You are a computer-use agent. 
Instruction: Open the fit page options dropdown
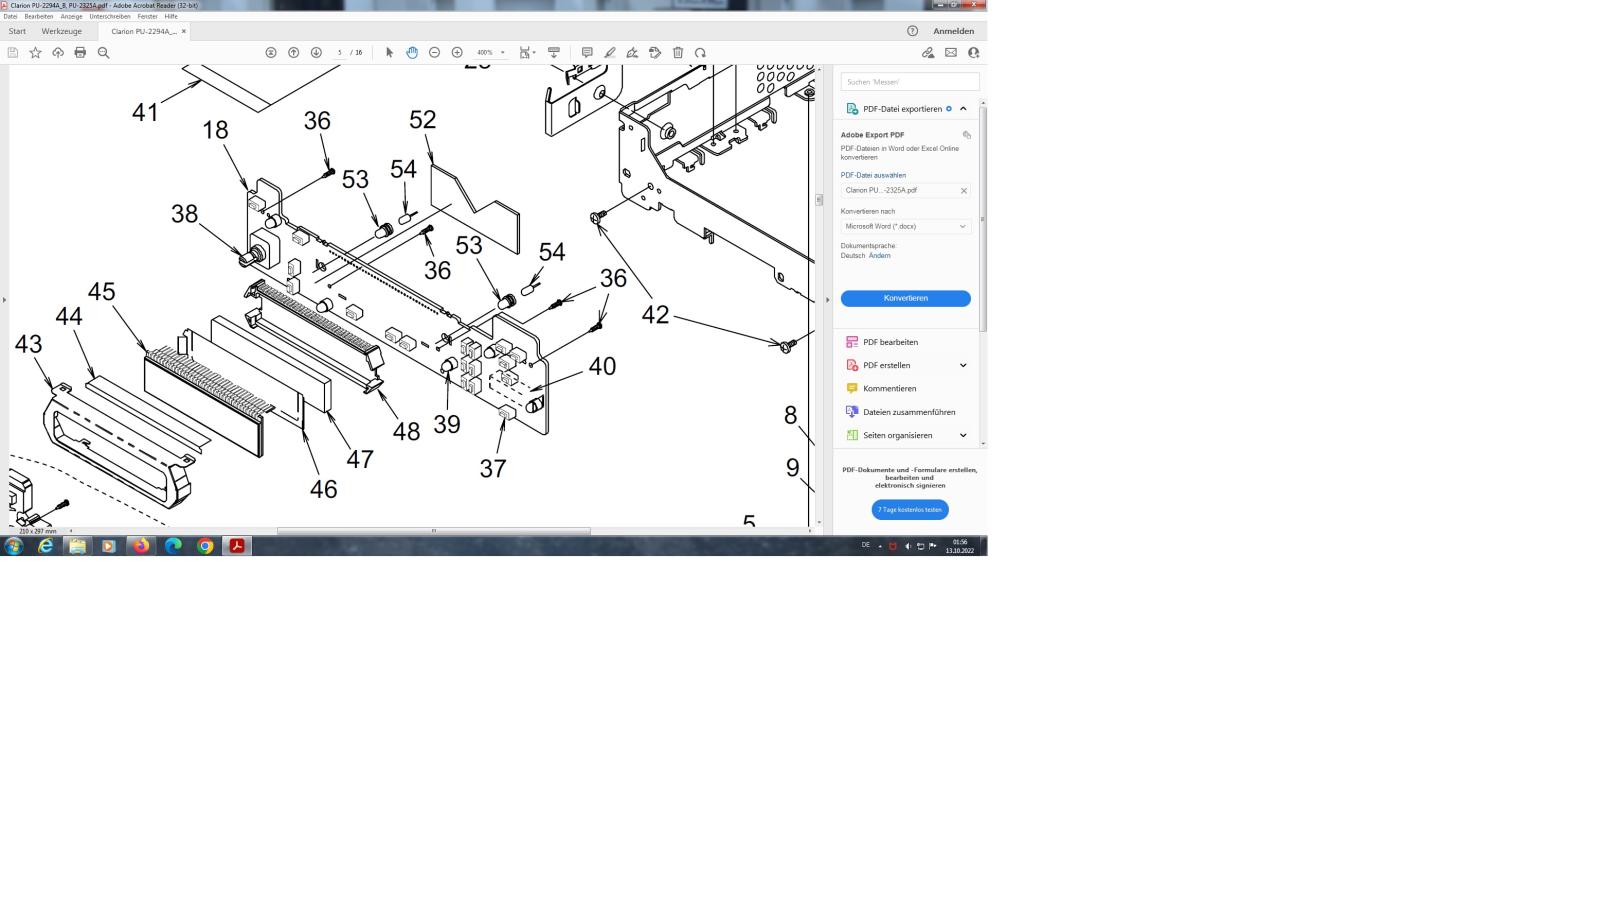527,52
